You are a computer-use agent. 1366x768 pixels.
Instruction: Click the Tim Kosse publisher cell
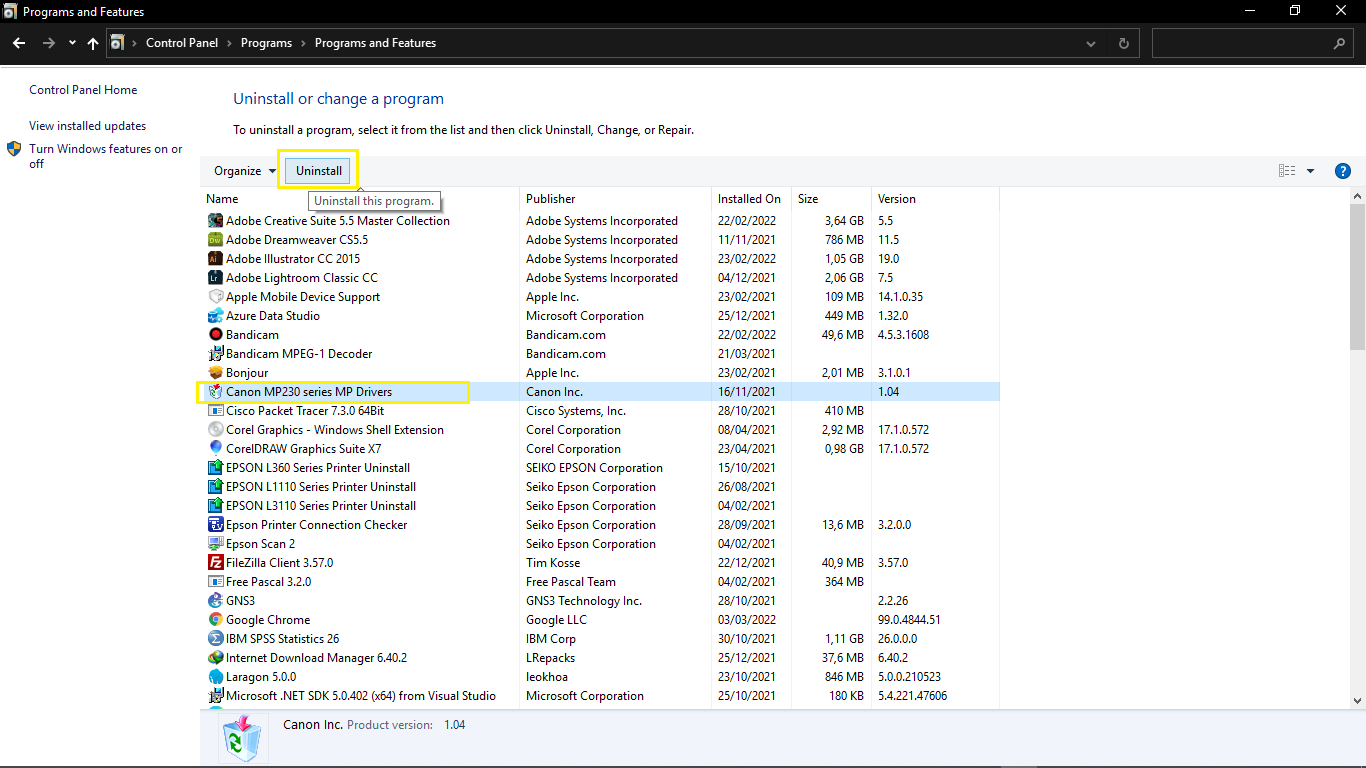click(x=553, y=563)
